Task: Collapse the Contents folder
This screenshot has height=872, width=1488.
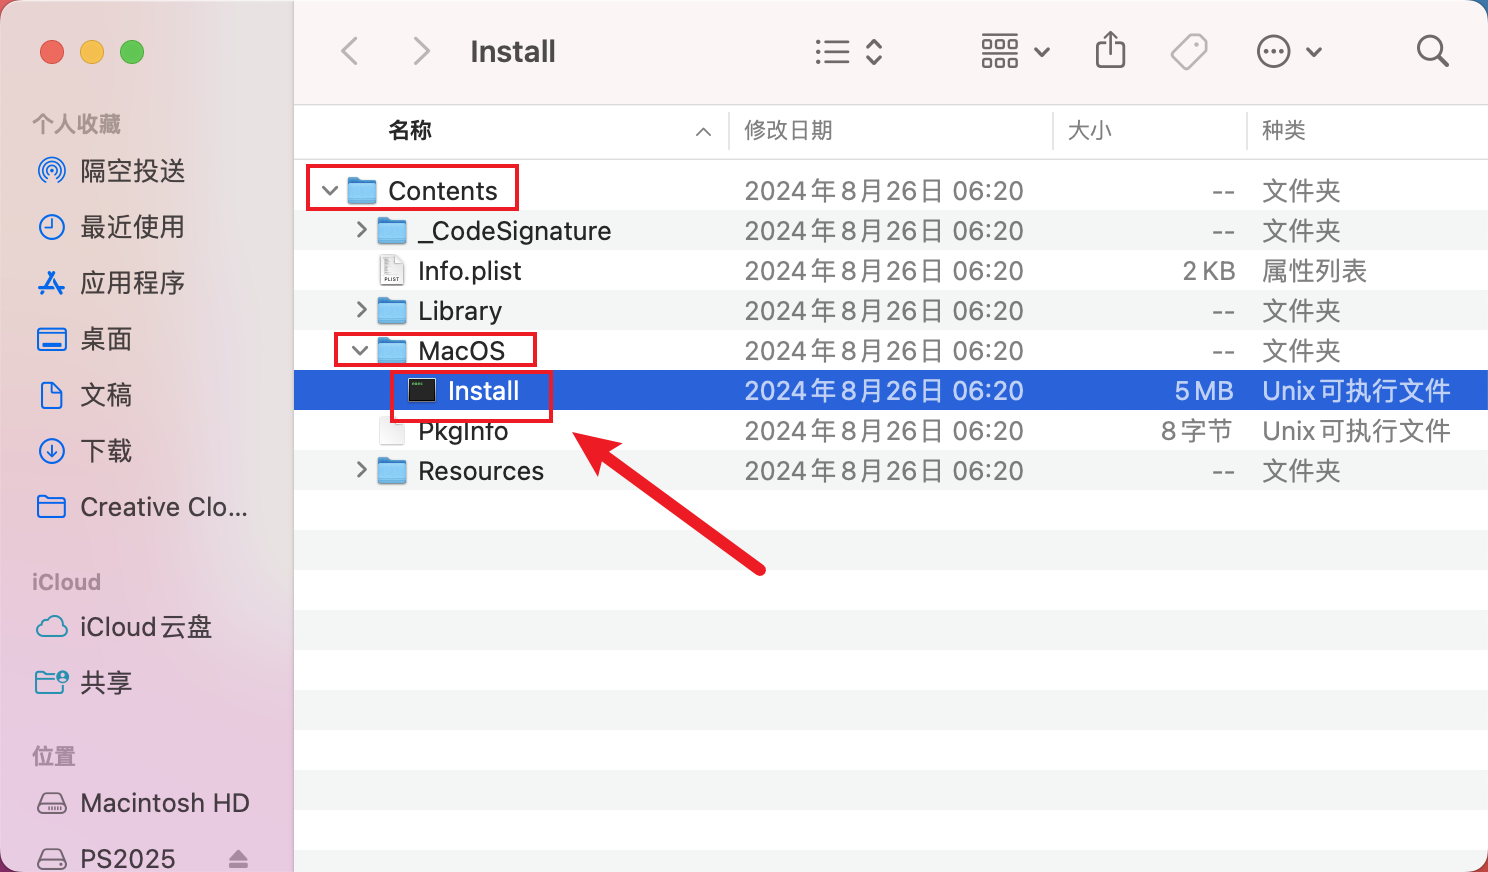Action: pyautogui.click(x=330, y=190)
